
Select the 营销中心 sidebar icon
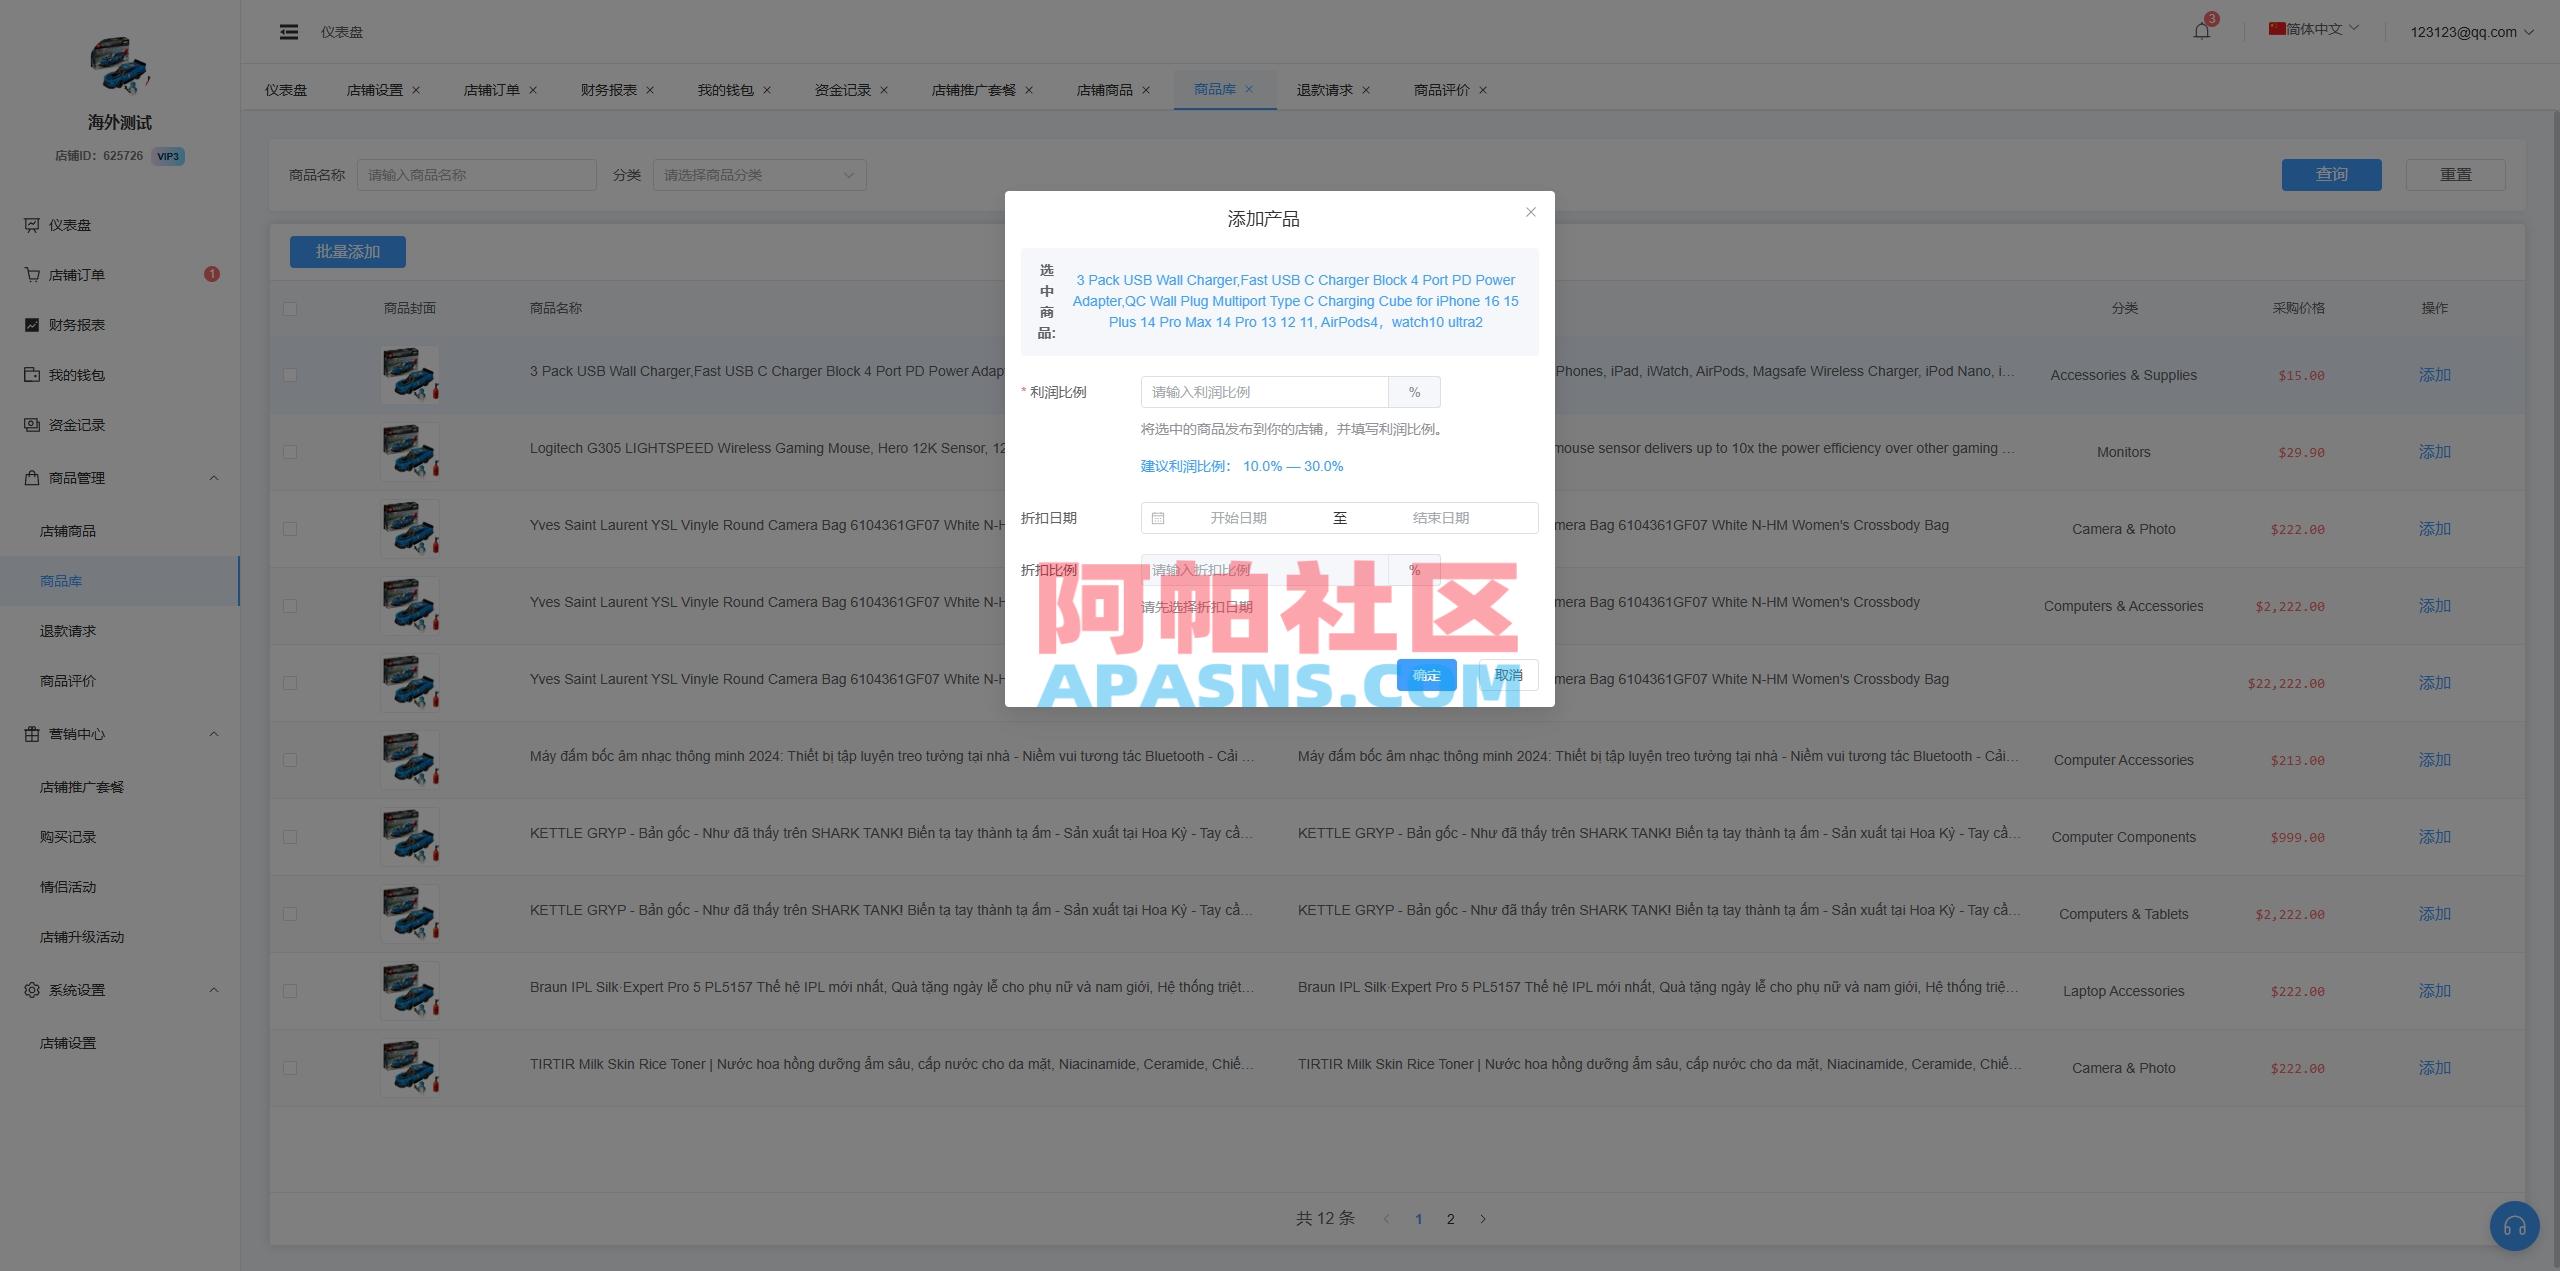(x=32, y=733)
